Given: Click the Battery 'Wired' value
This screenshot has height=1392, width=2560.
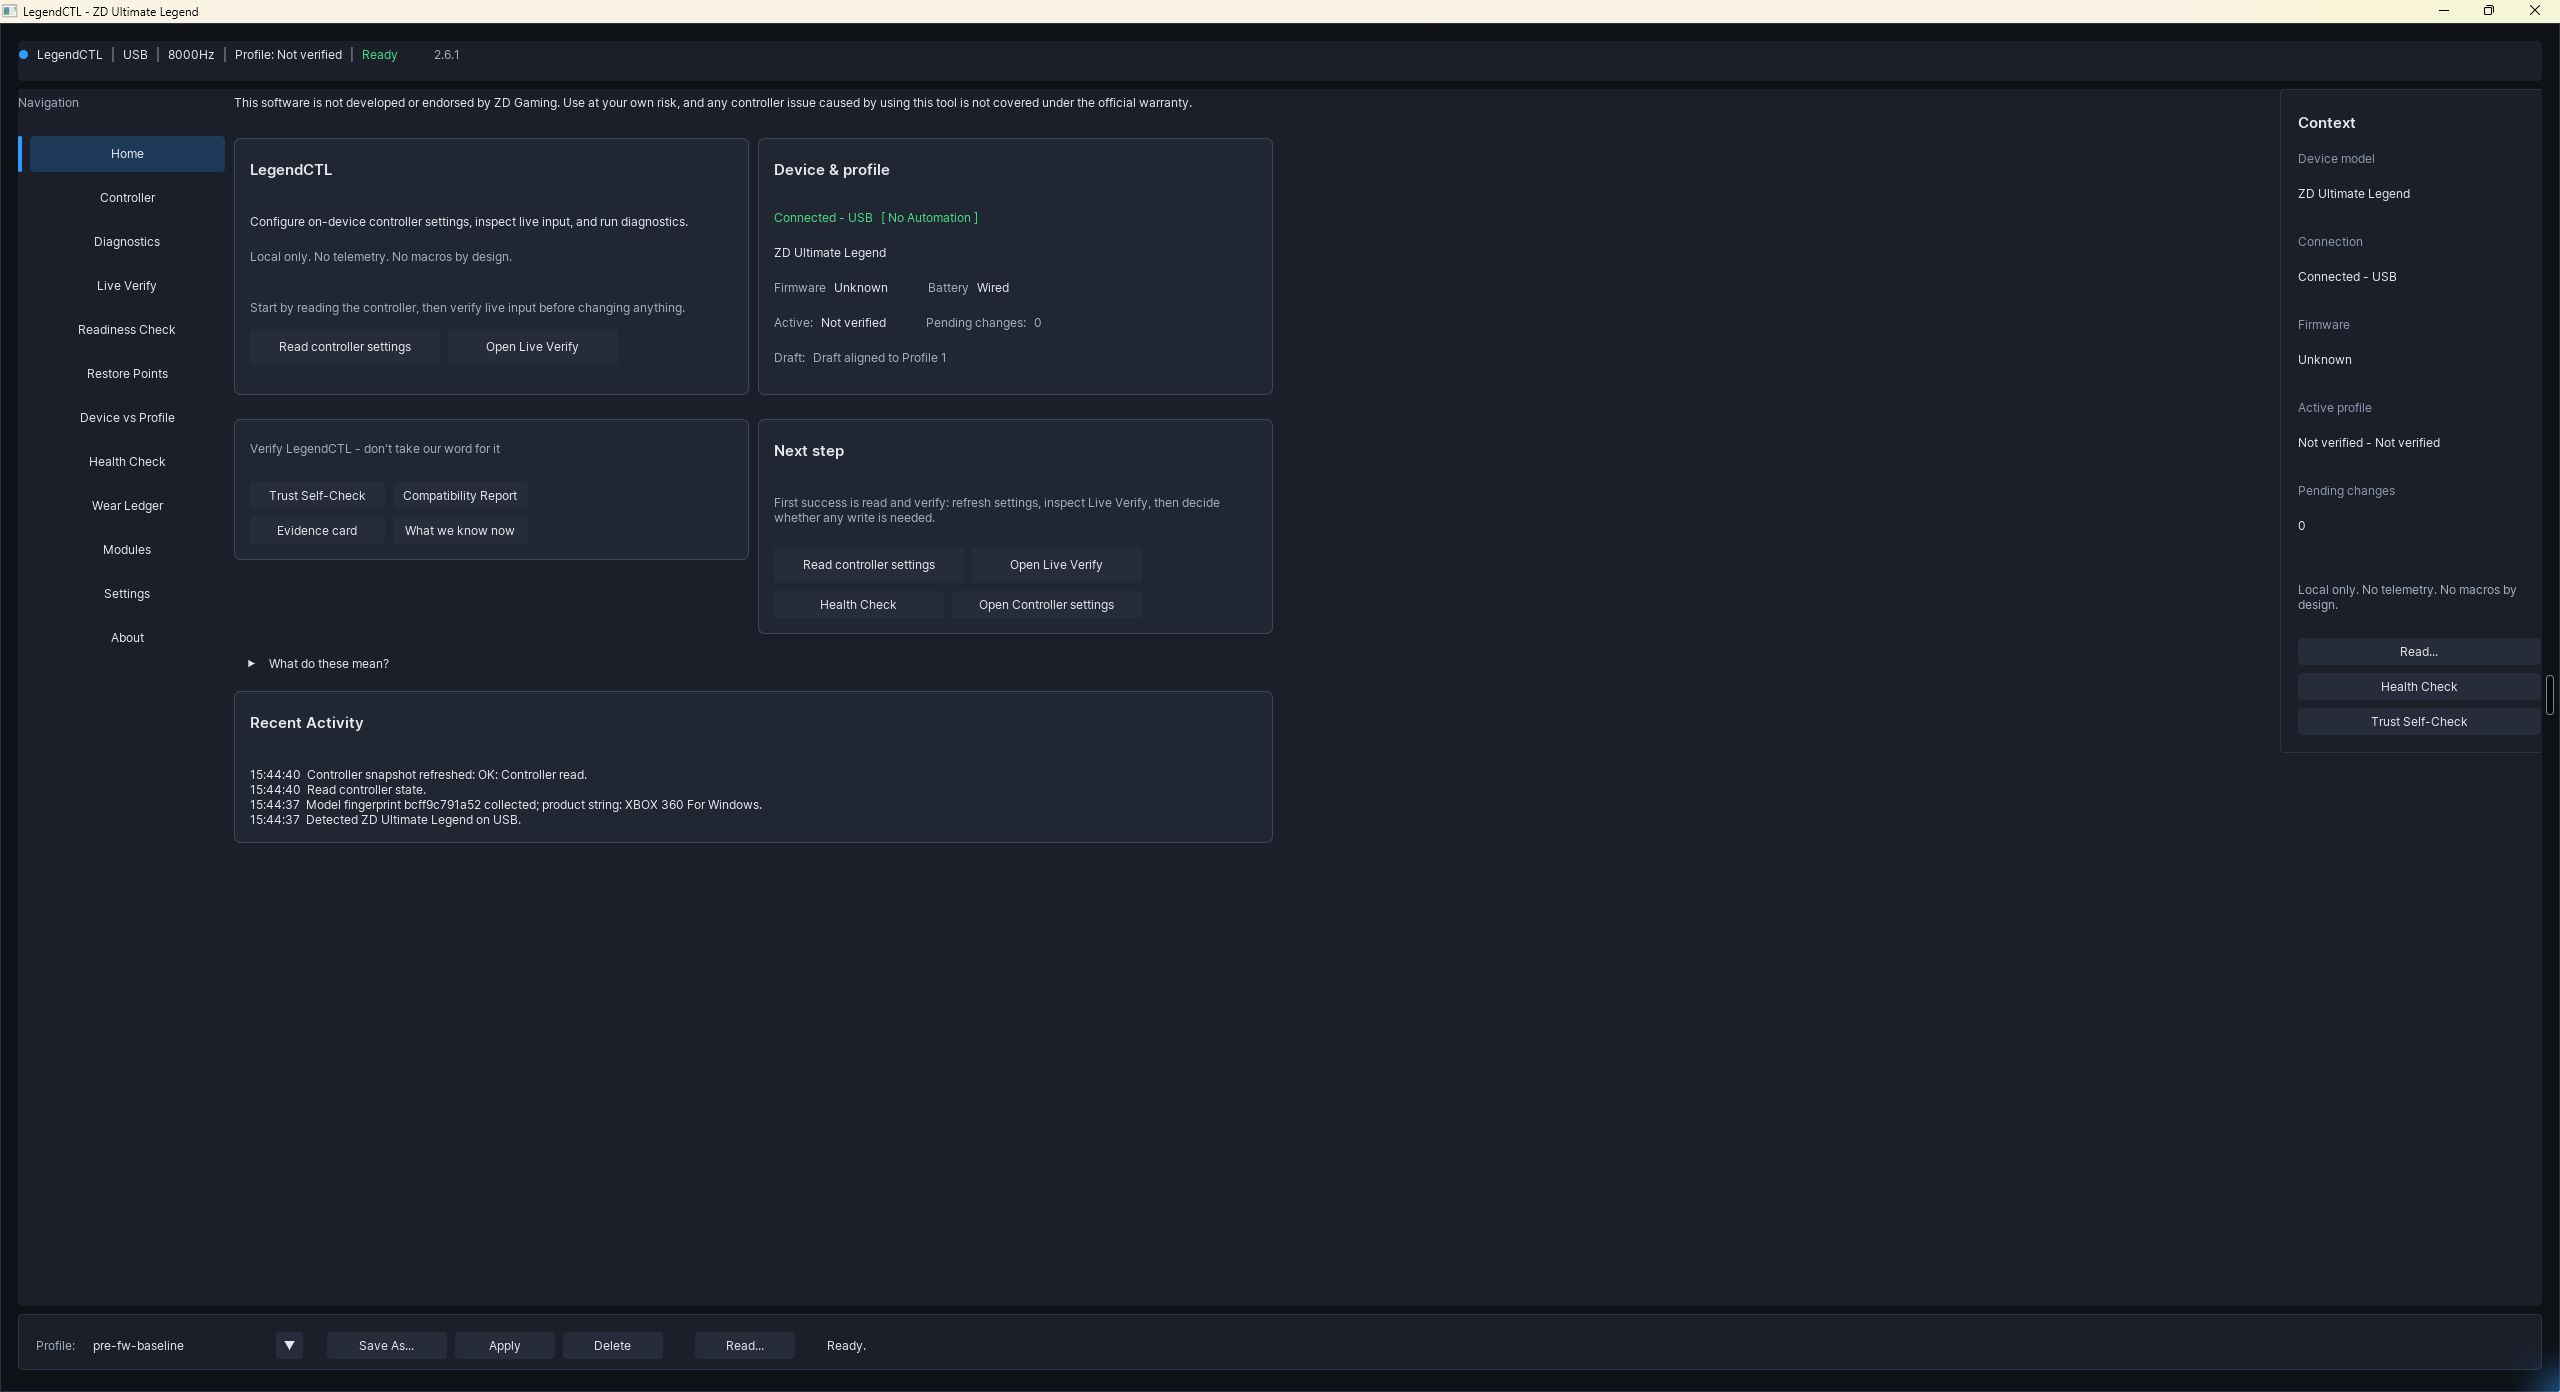Looking at the screenshot, I should (993, 288).
